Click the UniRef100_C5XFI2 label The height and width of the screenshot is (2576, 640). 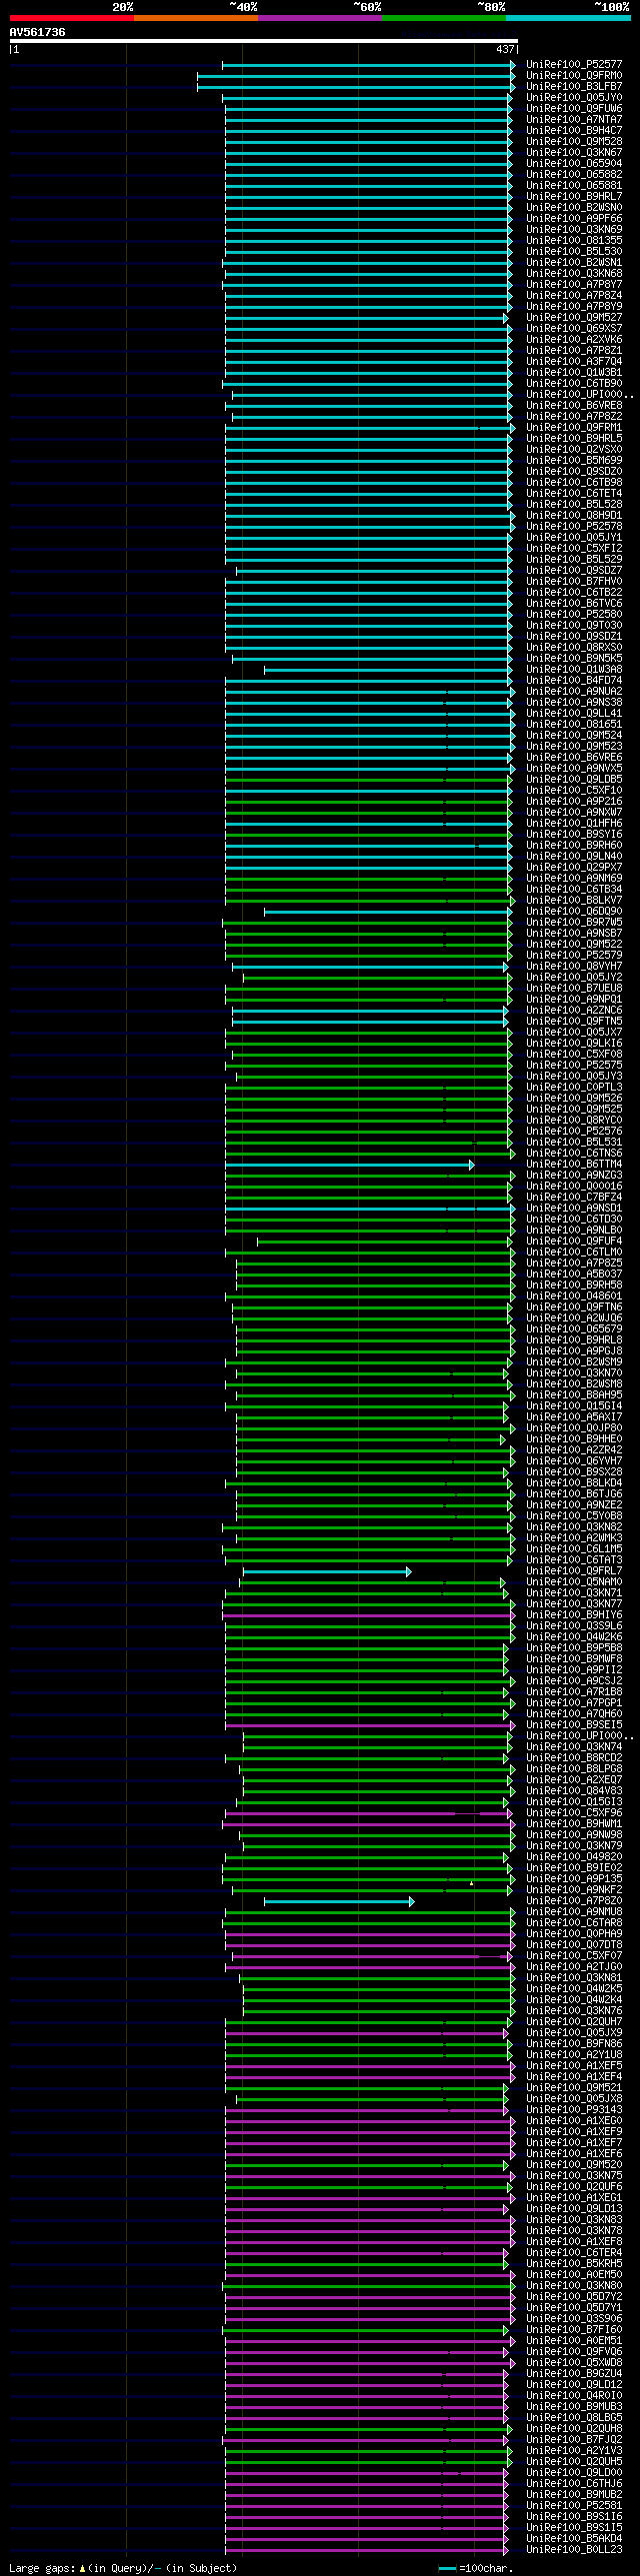click(574, 548)
